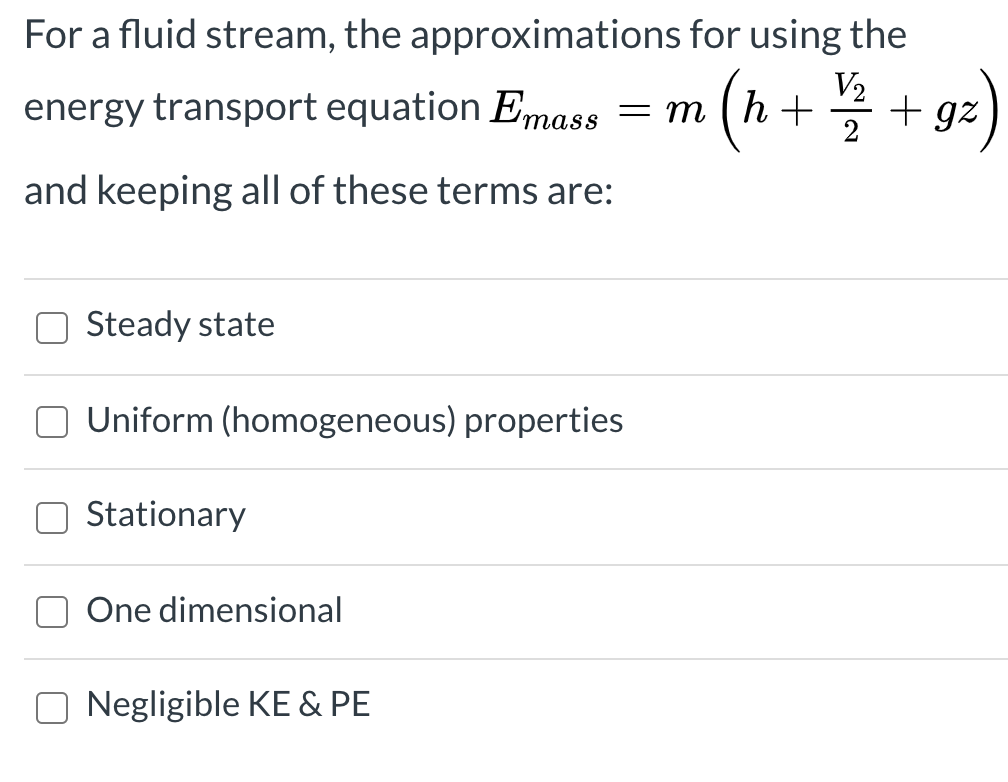Check the Stationary checkbox
Viewport: 1008px width, 782px height.
51,516
